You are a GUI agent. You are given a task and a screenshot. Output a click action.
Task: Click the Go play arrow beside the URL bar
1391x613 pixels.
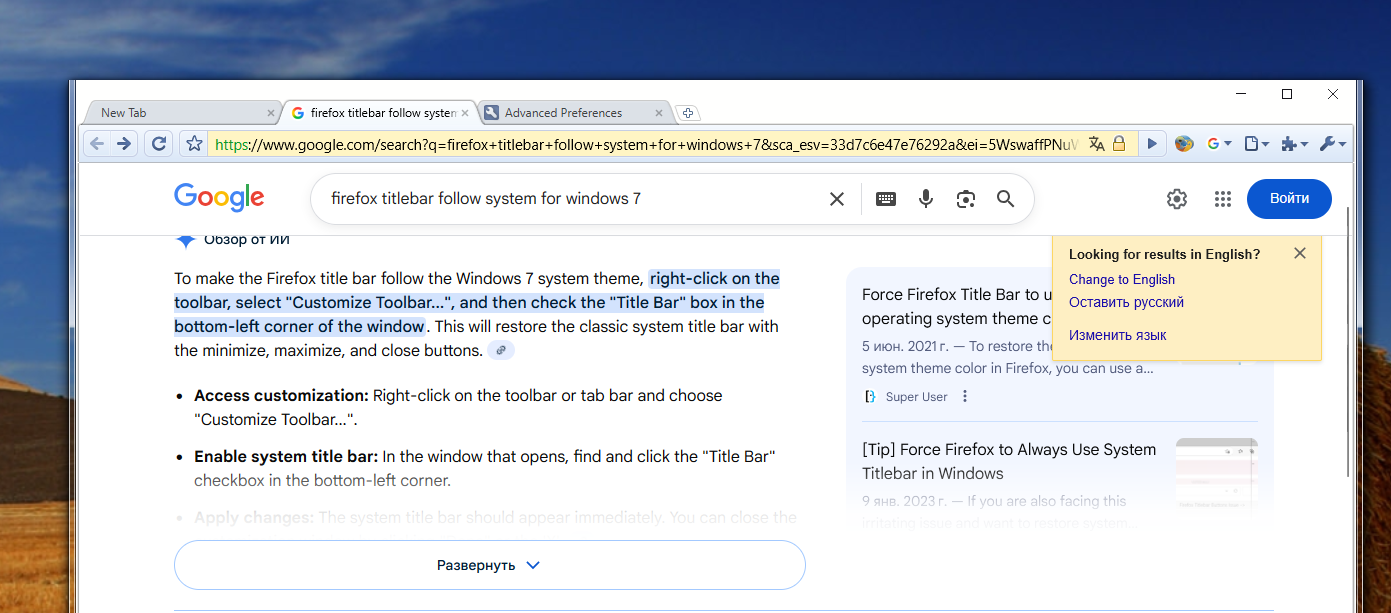1152,144
